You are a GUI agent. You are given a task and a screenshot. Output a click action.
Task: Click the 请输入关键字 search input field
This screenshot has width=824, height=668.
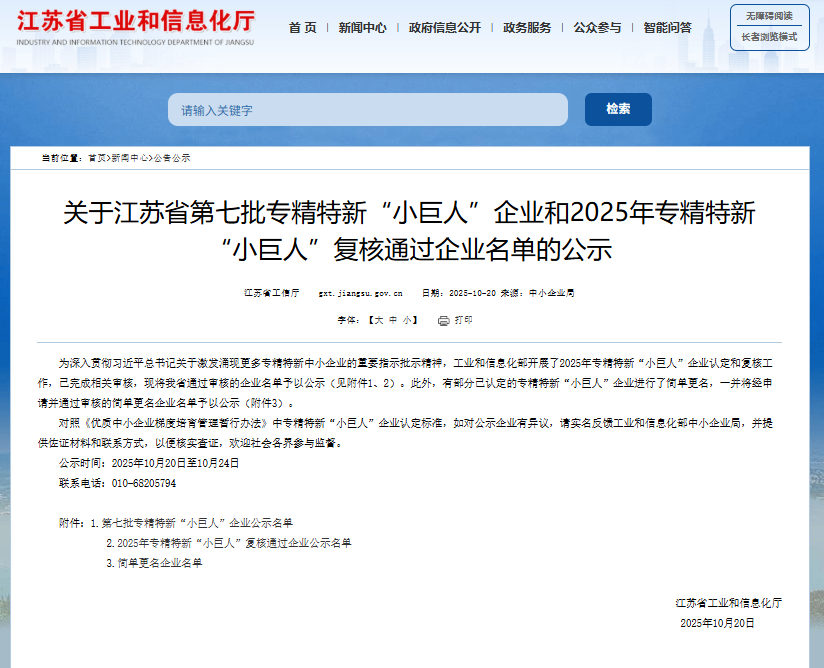click(367, 110)
